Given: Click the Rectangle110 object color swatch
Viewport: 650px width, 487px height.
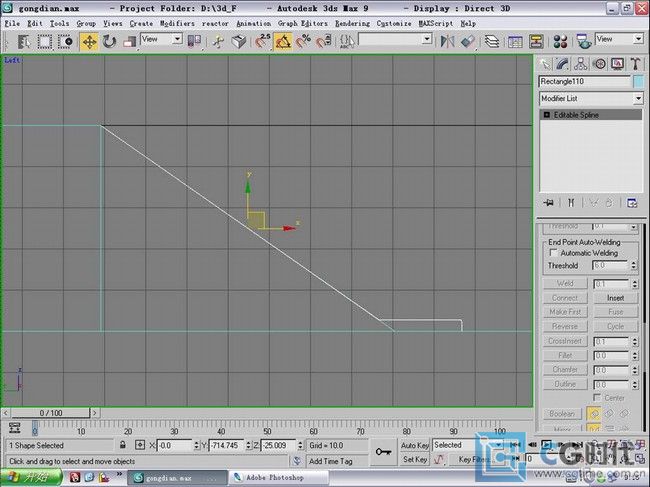Looking at the screenshot, I should pos(638,82).
